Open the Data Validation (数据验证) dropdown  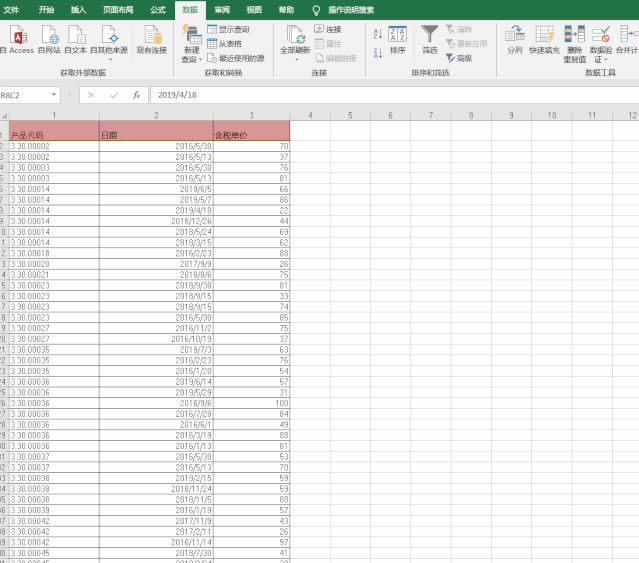(x=601, y=44)
